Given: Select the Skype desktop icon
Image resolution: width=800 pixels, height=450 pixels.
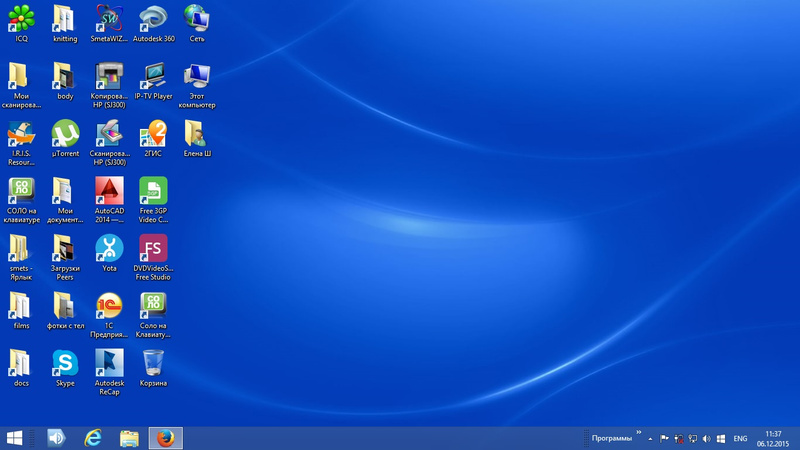Looking at the screenshot, I should coord(65,363).
